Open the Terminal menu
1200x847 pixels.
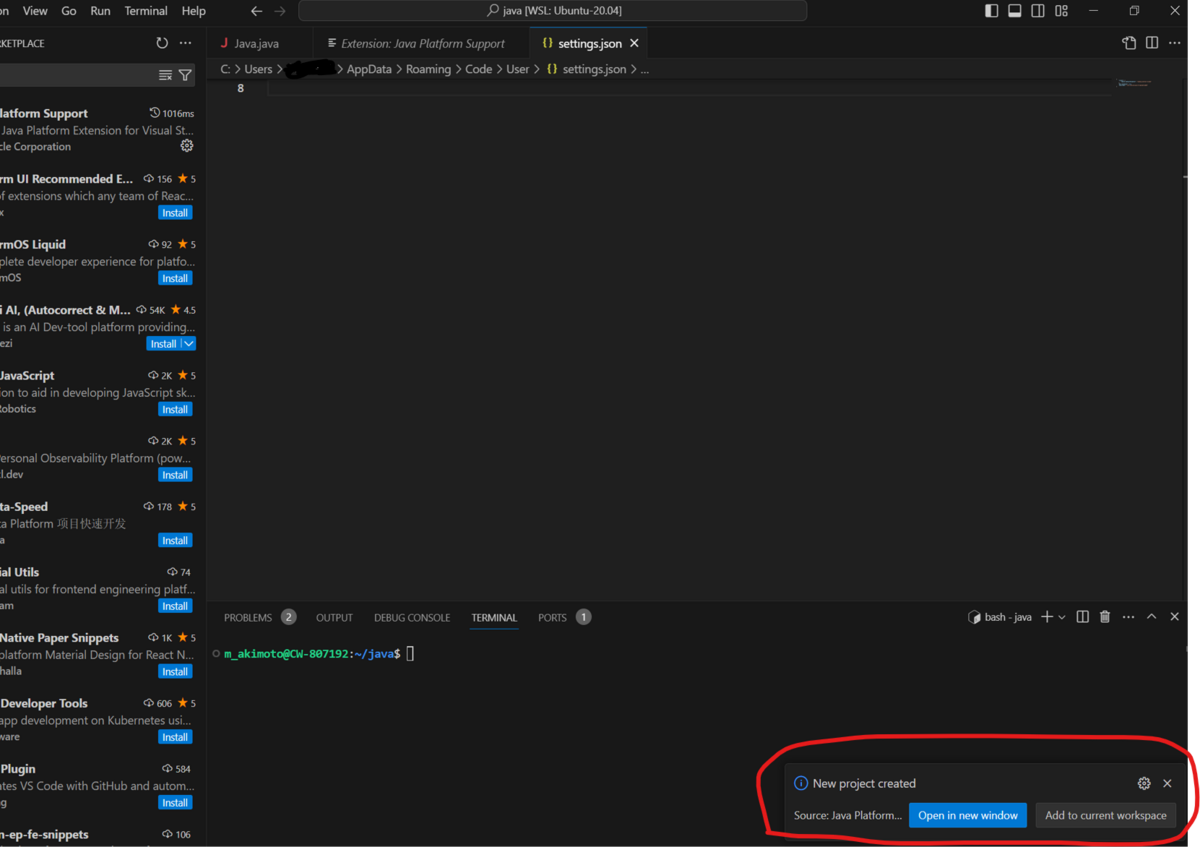(146, 11)
